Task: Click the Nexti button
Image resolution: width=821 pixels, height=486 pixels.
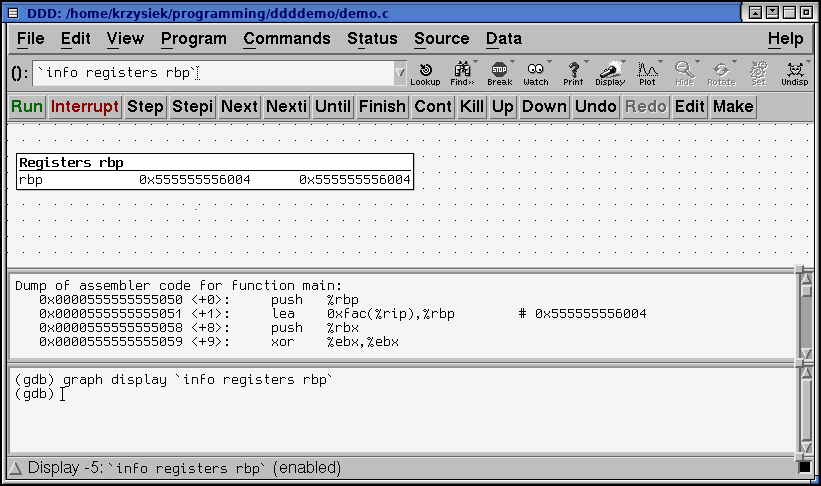Action: [x=286, y=107]
